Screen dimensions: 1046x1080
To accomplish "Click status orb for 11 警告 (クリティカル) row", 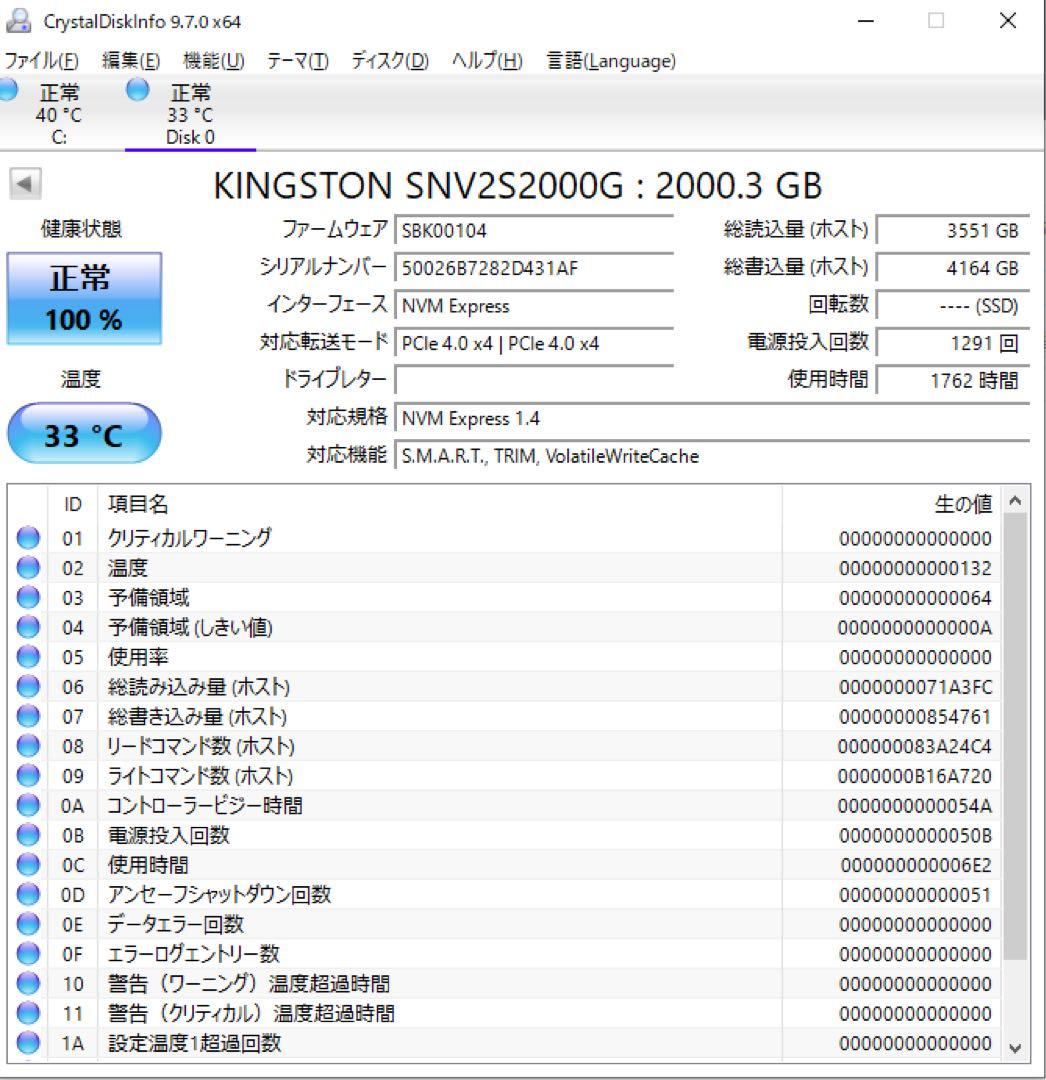I will point(28,1012).
